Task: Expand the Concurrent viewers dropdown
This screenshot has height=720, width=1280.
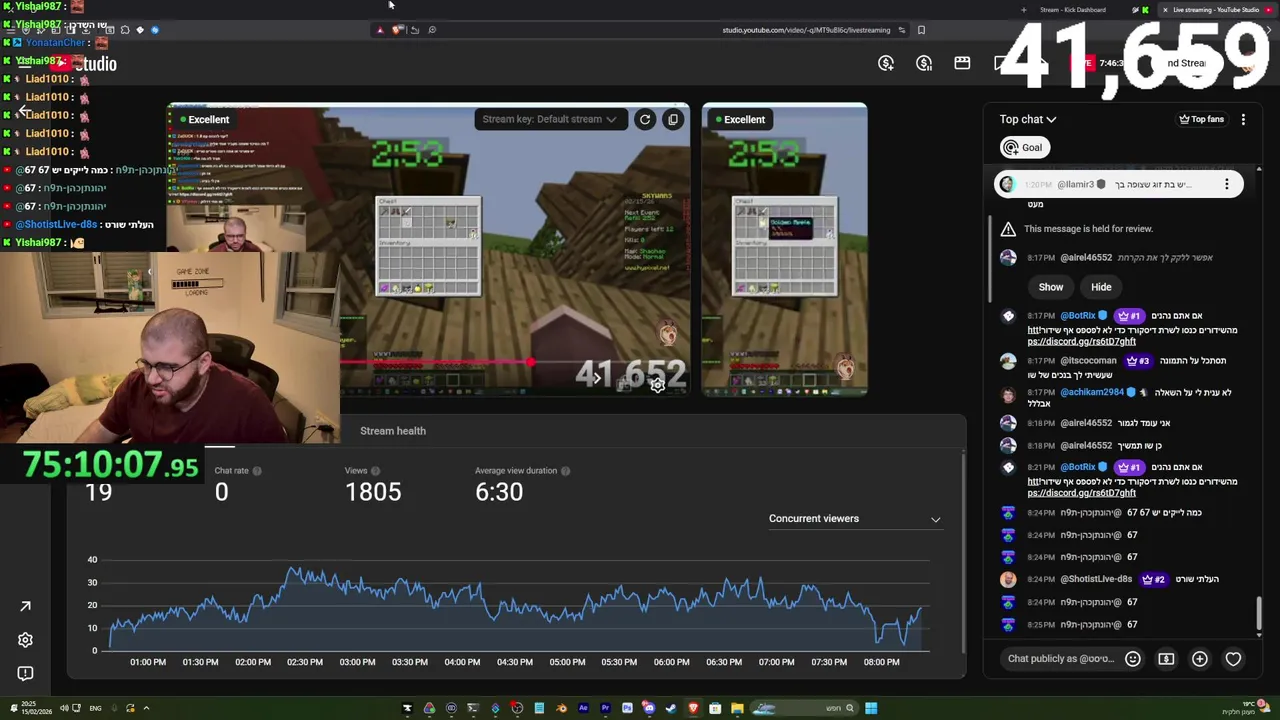Action: click(x=855, y=518)
